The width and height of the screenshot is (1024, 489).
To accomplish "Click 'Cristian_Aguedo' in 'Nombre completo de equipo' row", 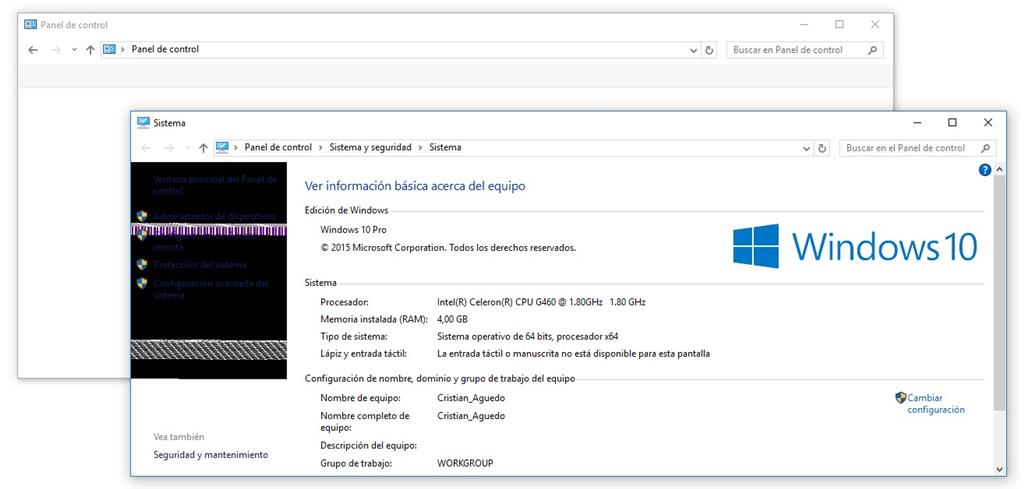I will coord(471,416).
